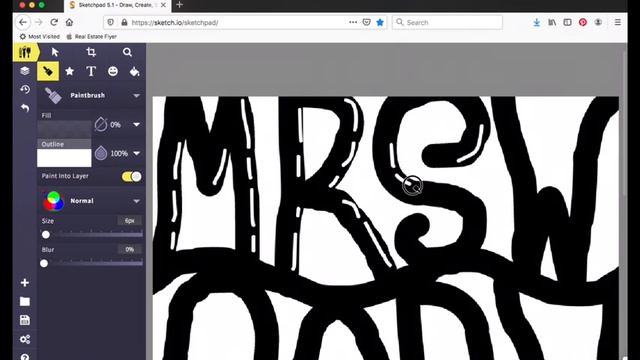Screen dimensions: 640x360
Task: Undo with the curved arrow icon
Action: tap(25, 108)
